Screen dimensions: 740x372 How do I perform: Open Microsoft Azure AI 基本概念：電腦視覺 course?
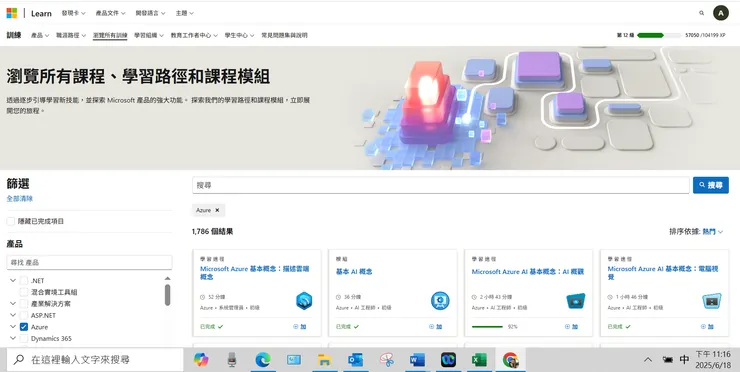pos(663,272)
